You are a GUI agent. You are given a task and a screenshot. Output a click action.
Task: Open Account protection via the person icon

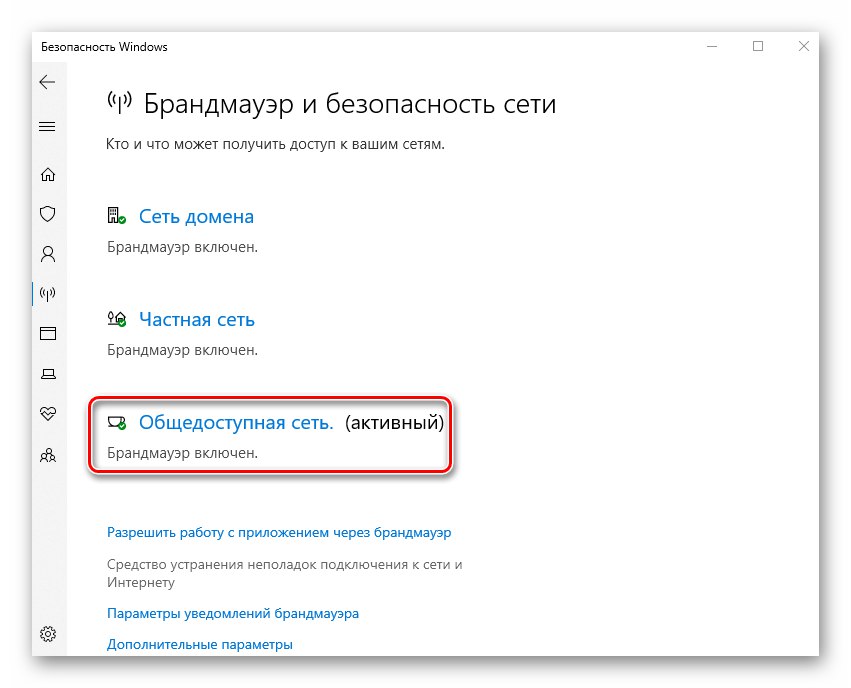(47, 254)
